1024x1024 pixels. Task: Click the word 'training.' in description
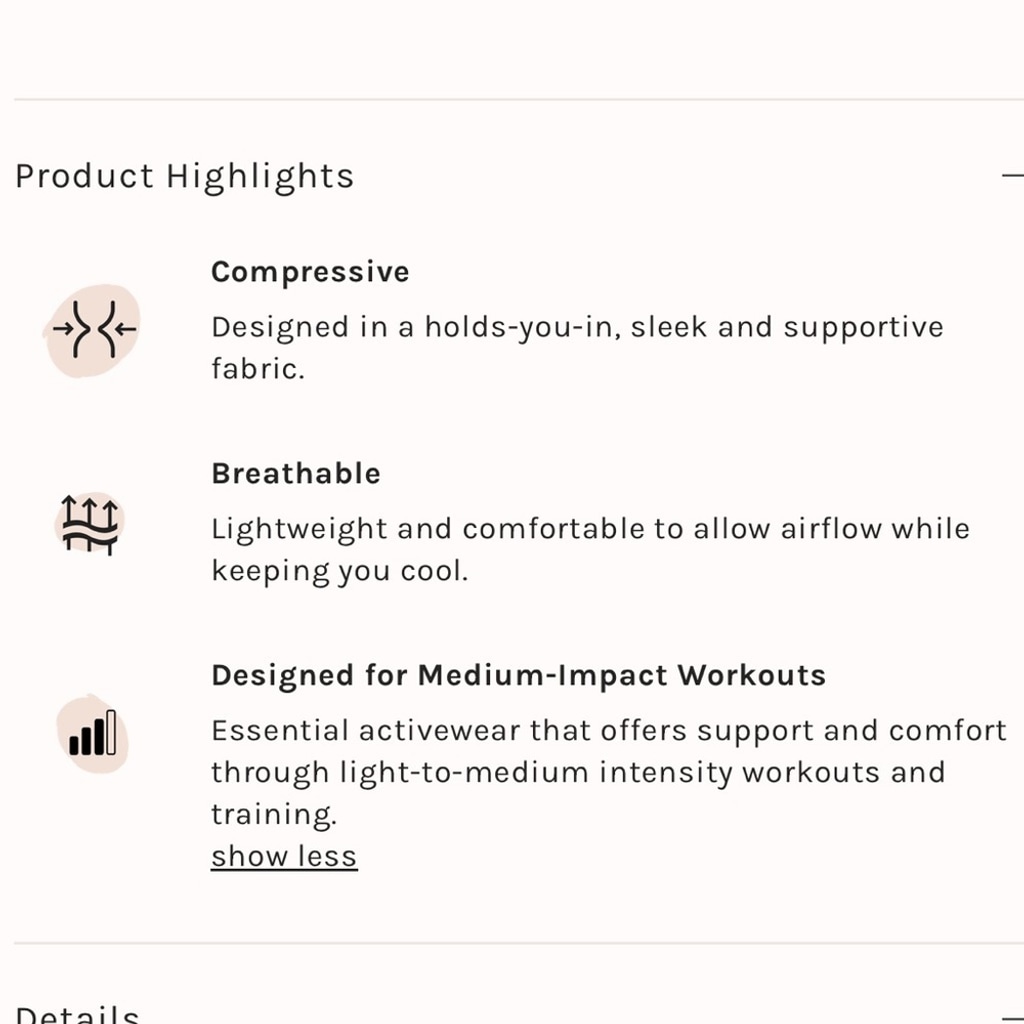pos(274,814)
